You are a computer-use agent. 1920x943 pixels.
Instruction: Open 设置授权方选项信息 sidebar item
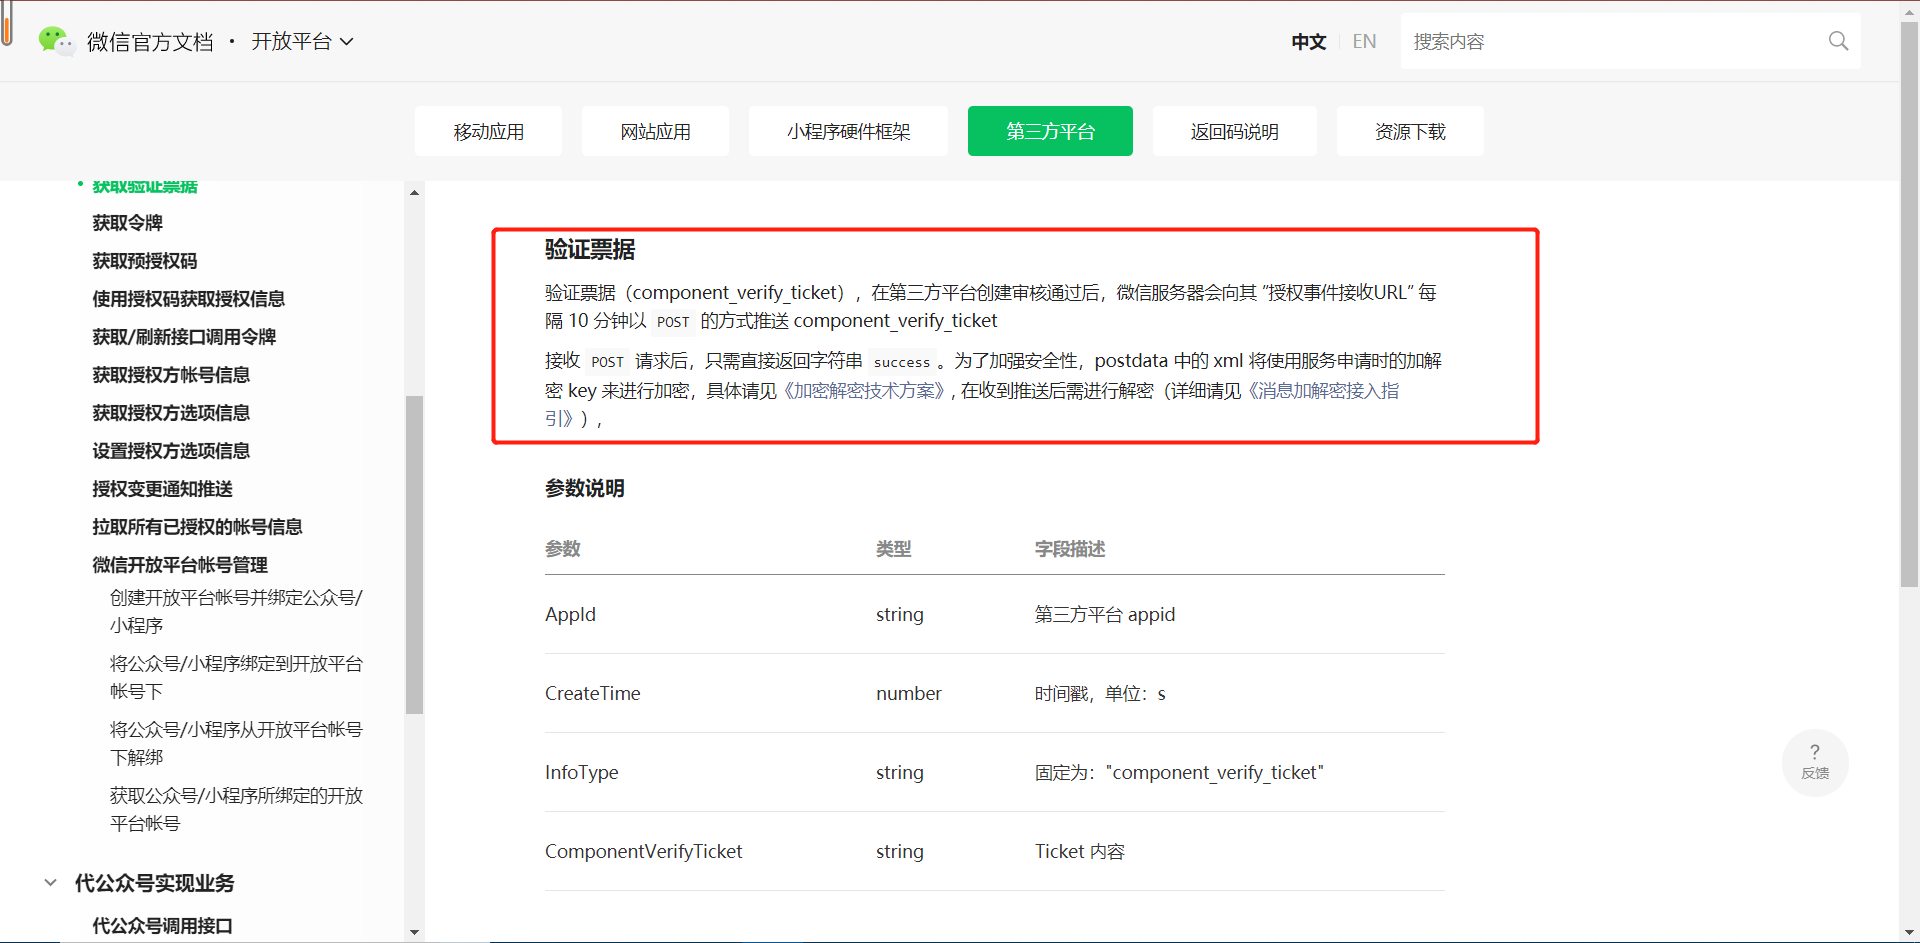[171, 451]
